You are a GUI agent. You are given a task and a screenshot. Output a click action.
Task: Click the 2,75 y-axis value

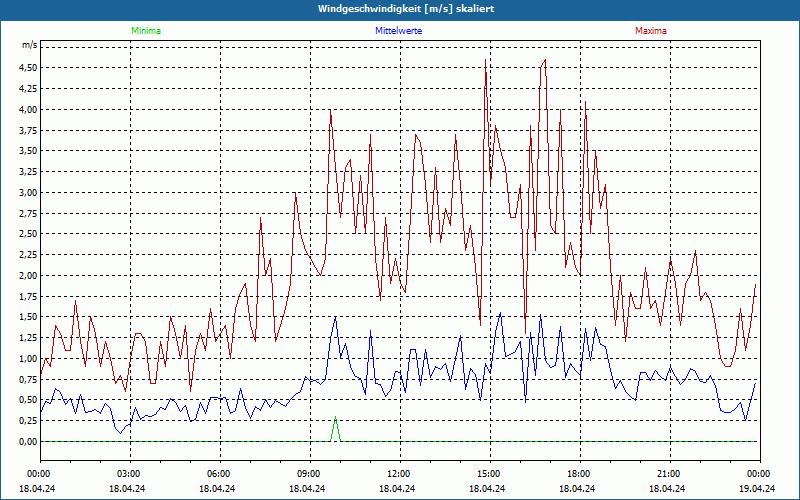(28, 214)
